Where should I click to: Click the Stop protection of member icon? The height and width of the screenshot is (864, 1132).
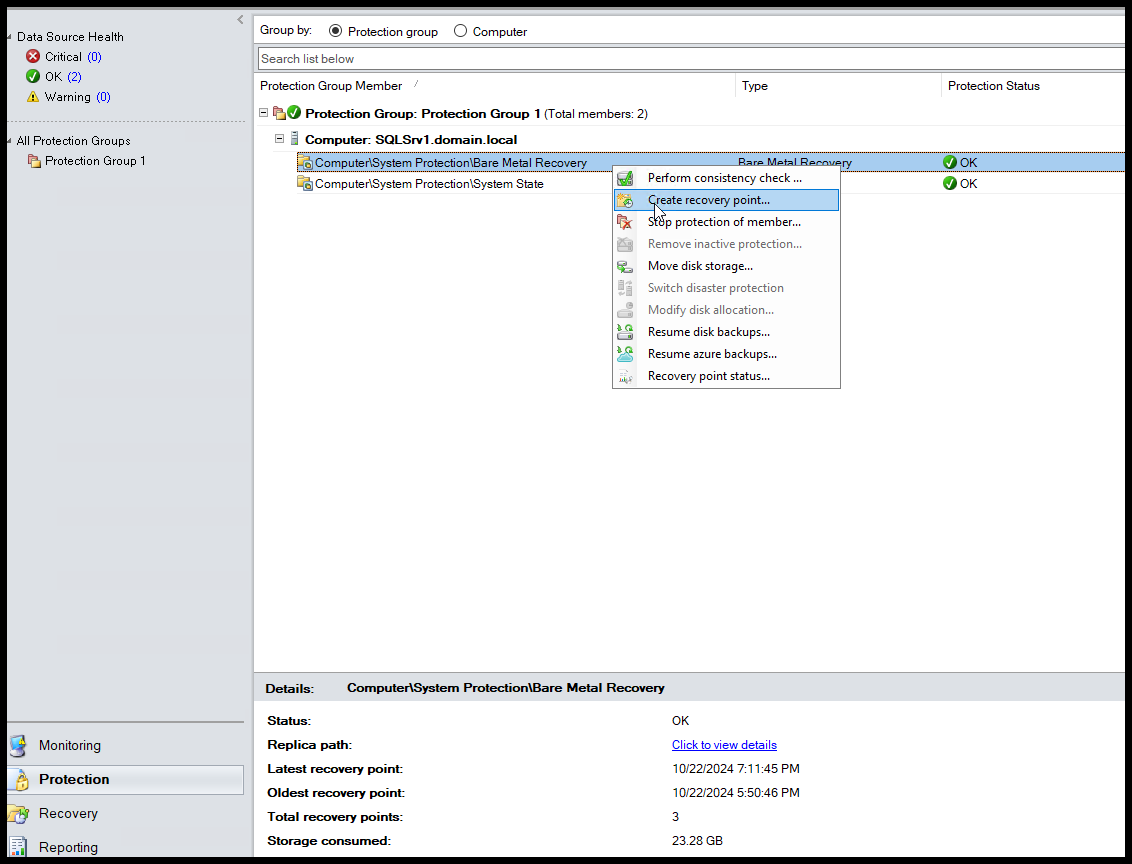[625, 222]
